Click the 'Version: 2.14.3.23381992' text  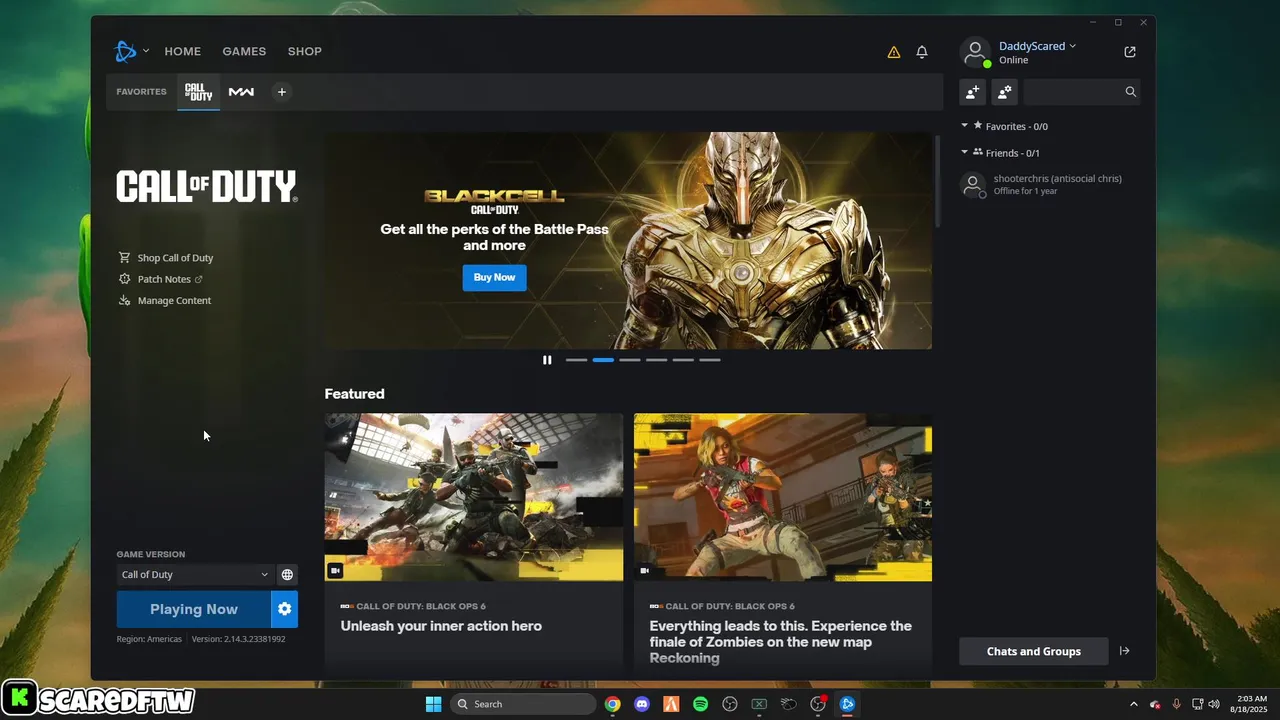tap(238, 639)
